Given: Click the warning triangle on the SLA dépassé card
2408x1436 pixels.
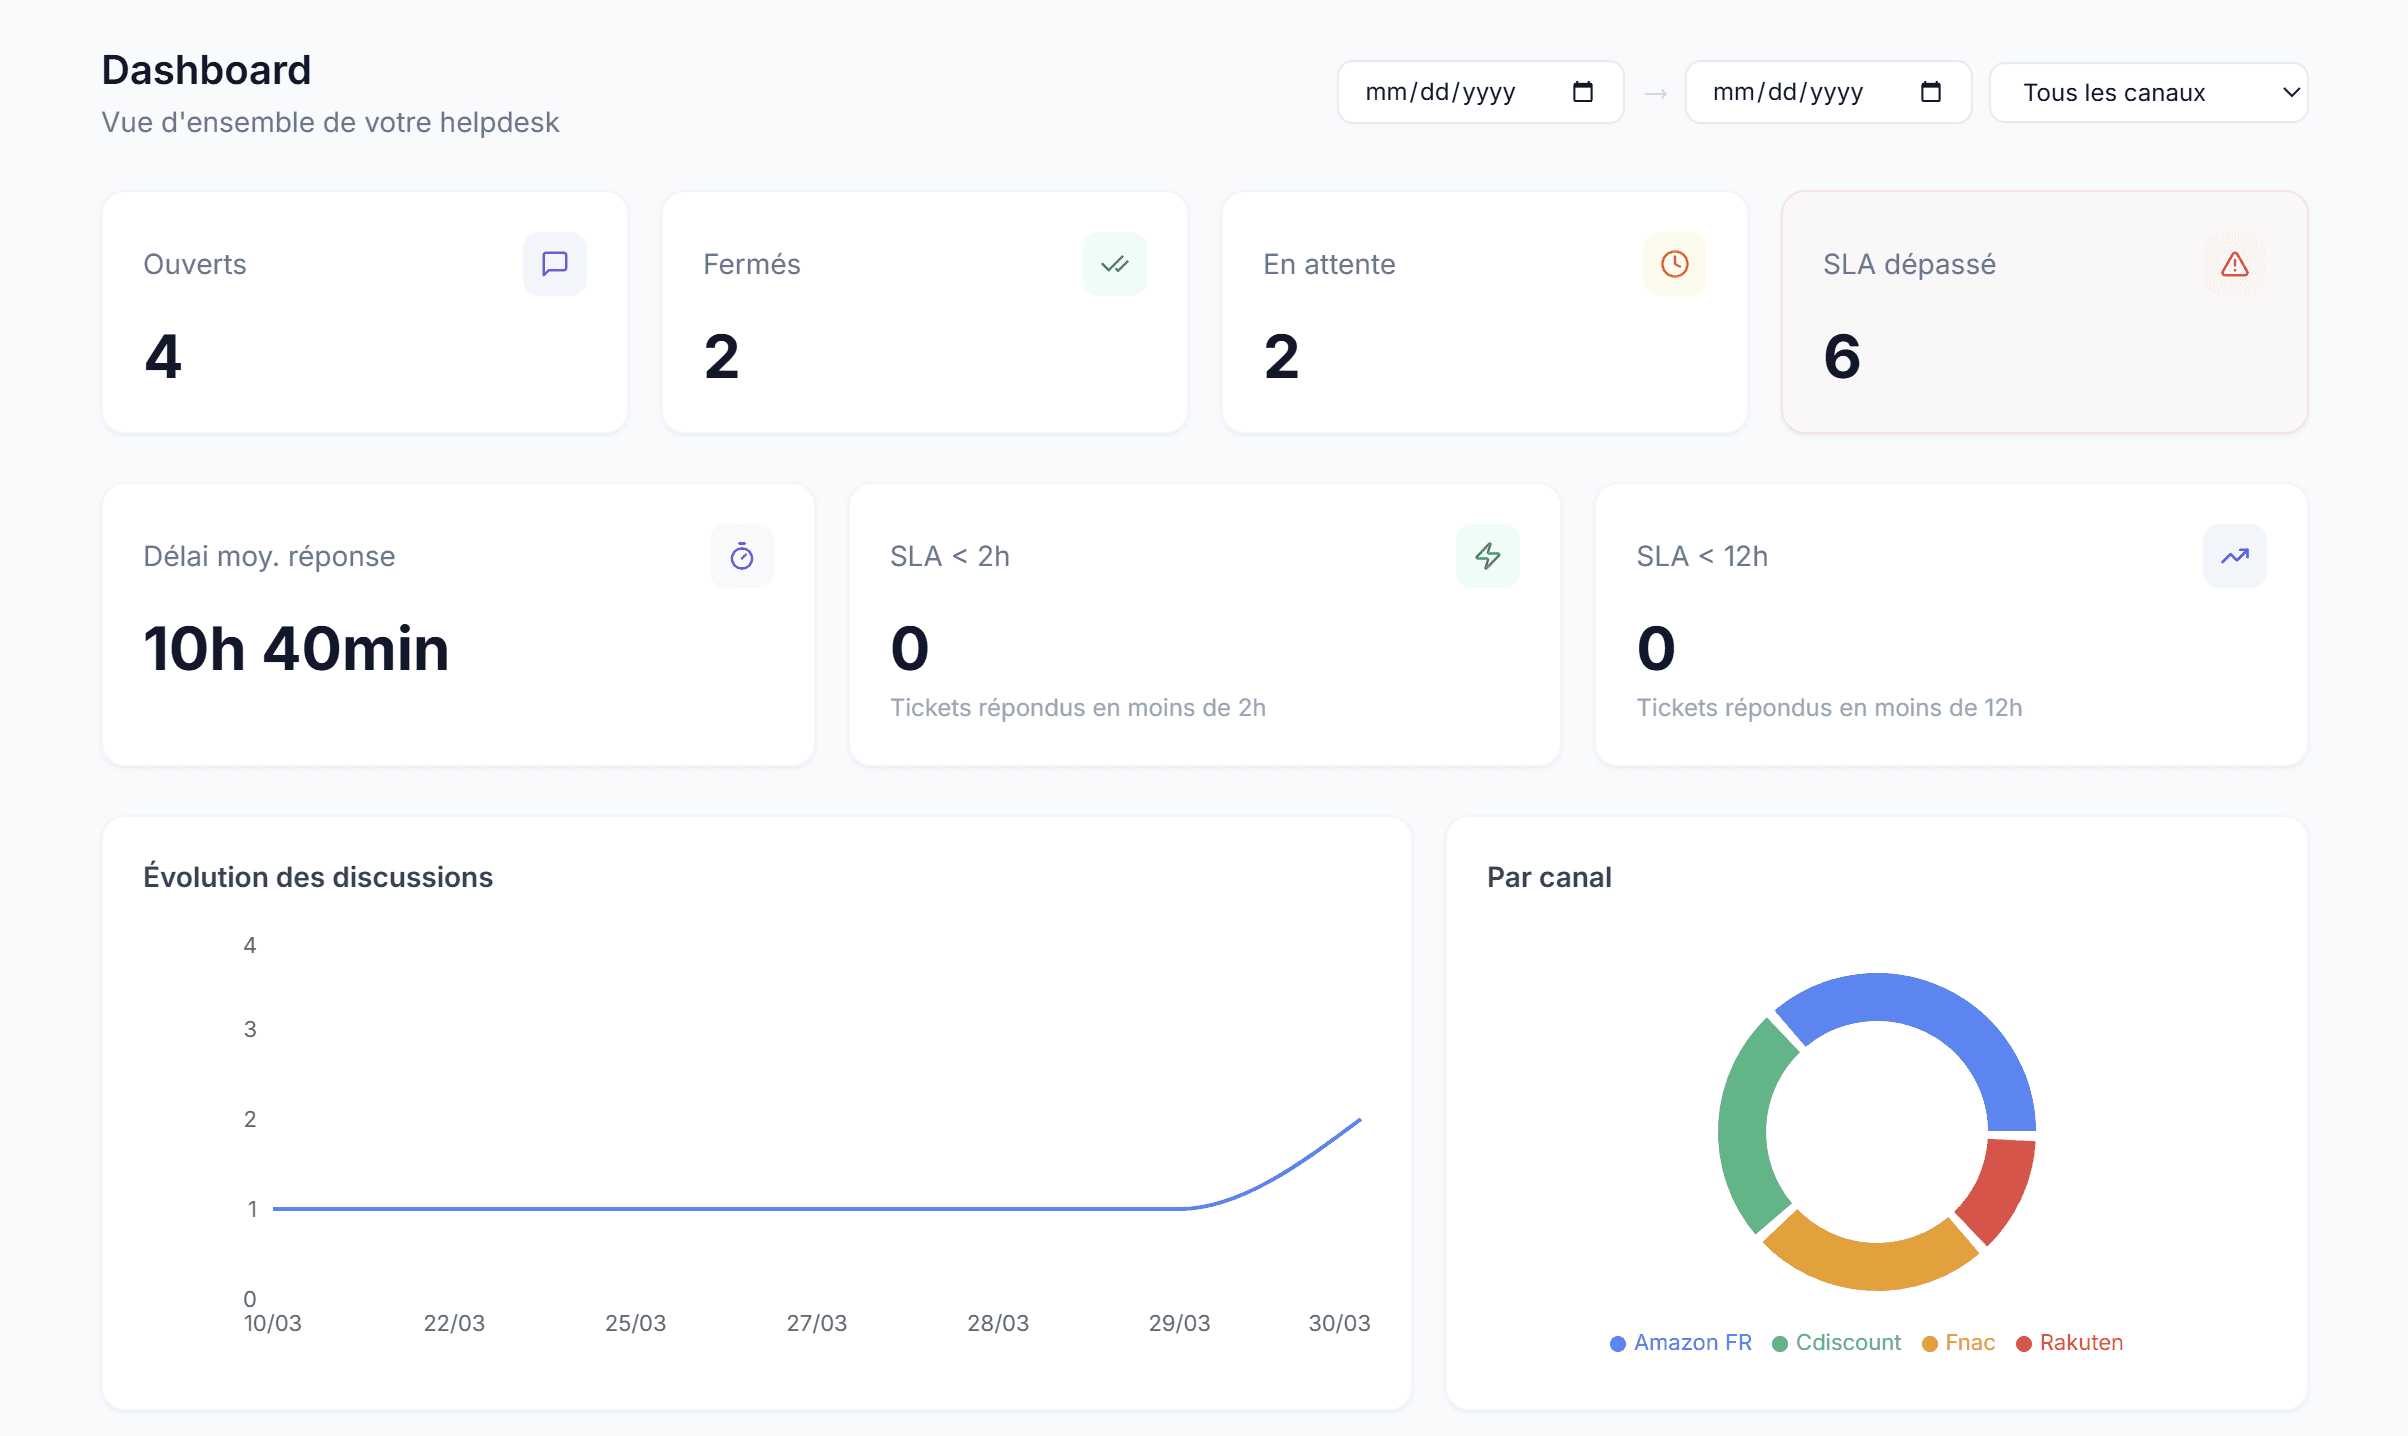Looking at the screenshot, I should pyautogui.click(x=2234, y=264).
